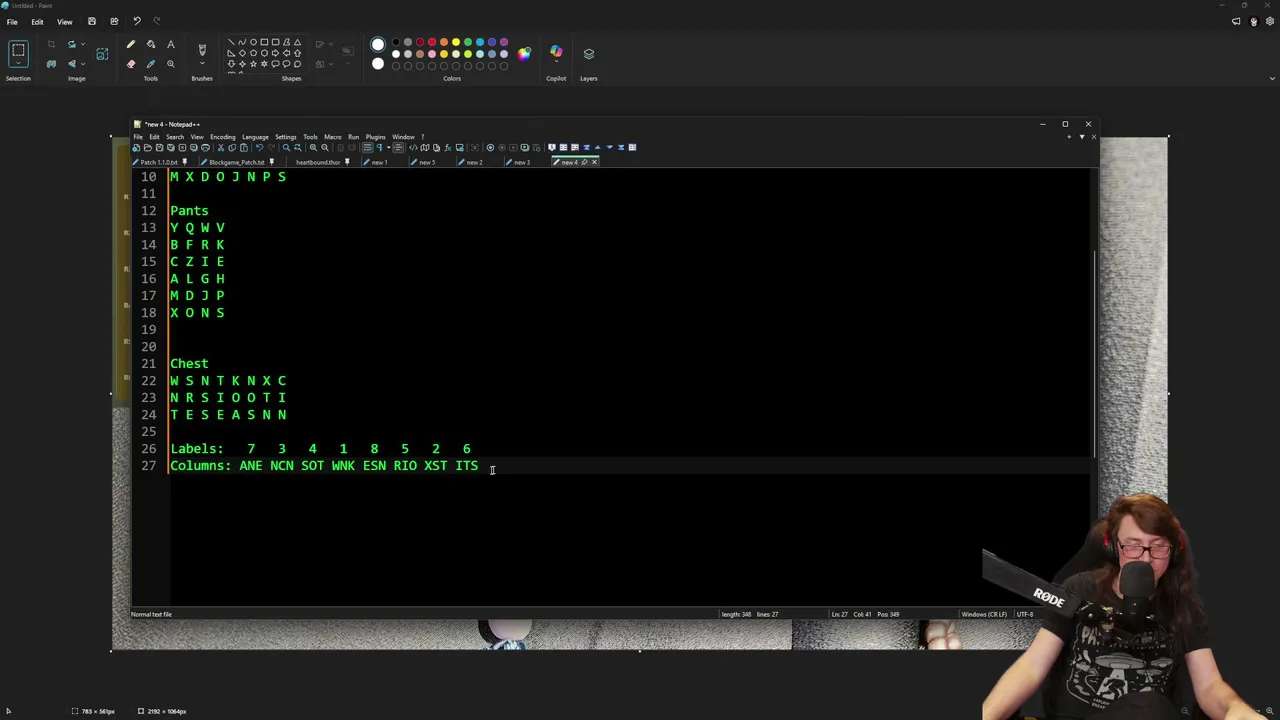The width and height of the screenshot is (1280, 720).
Task: Pick the Eraser tool in Paint
Action: tap(130, 64)
